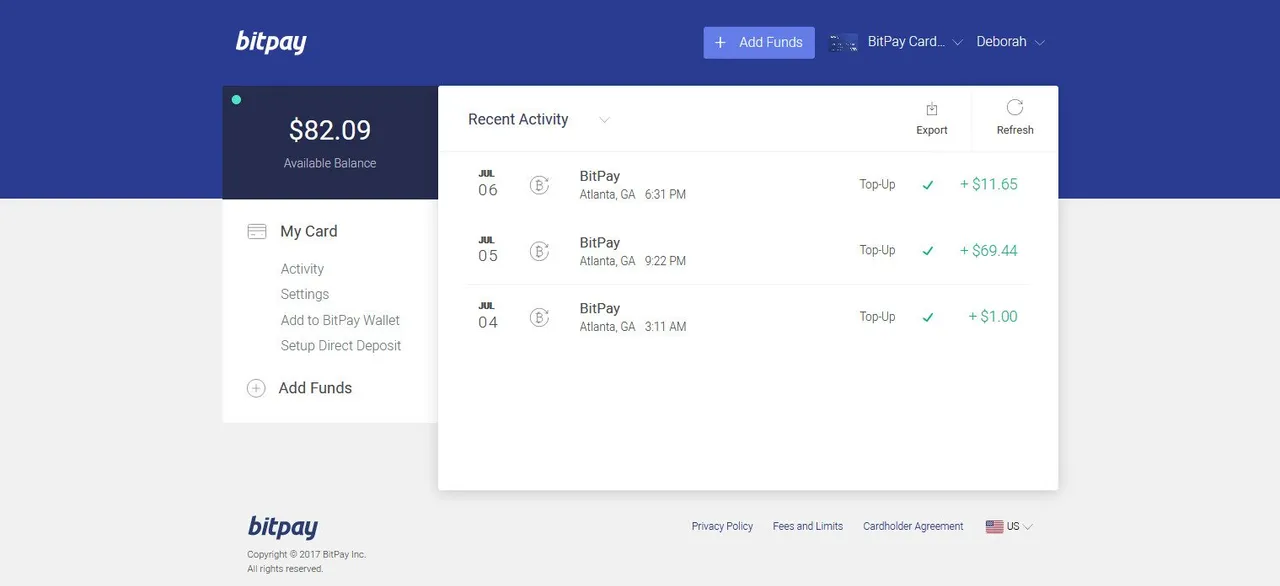Expand the Recent Activity filter chevron
The width and height of the screenshot is (1280, 586).
[604, 120]
